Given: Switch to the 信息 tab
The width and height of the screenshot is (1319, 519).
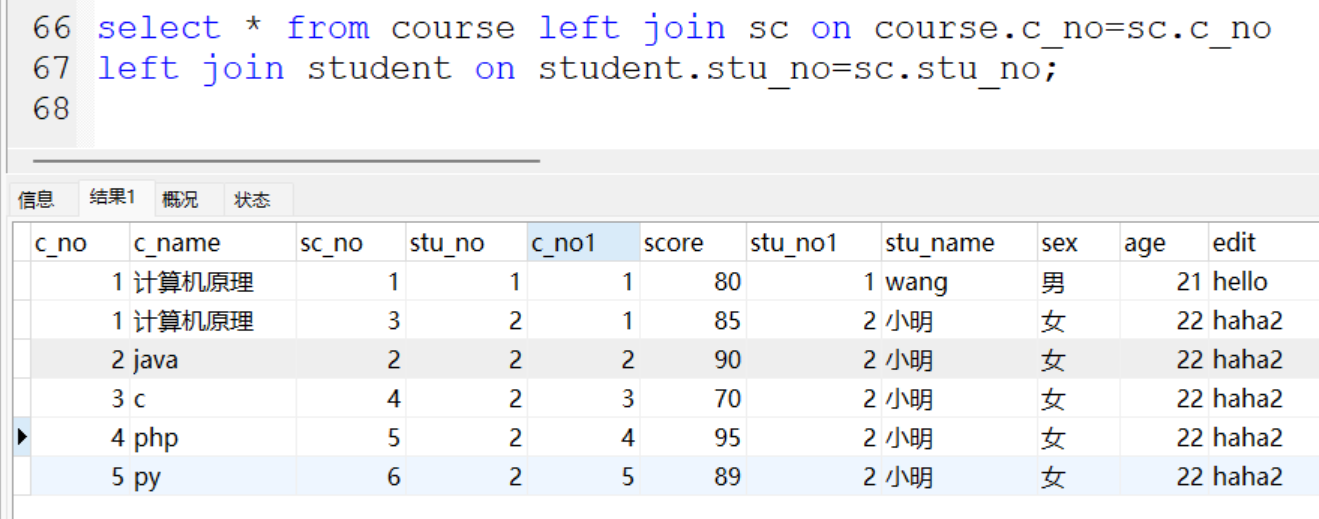Looking at the screenshot, I should 37,200.
